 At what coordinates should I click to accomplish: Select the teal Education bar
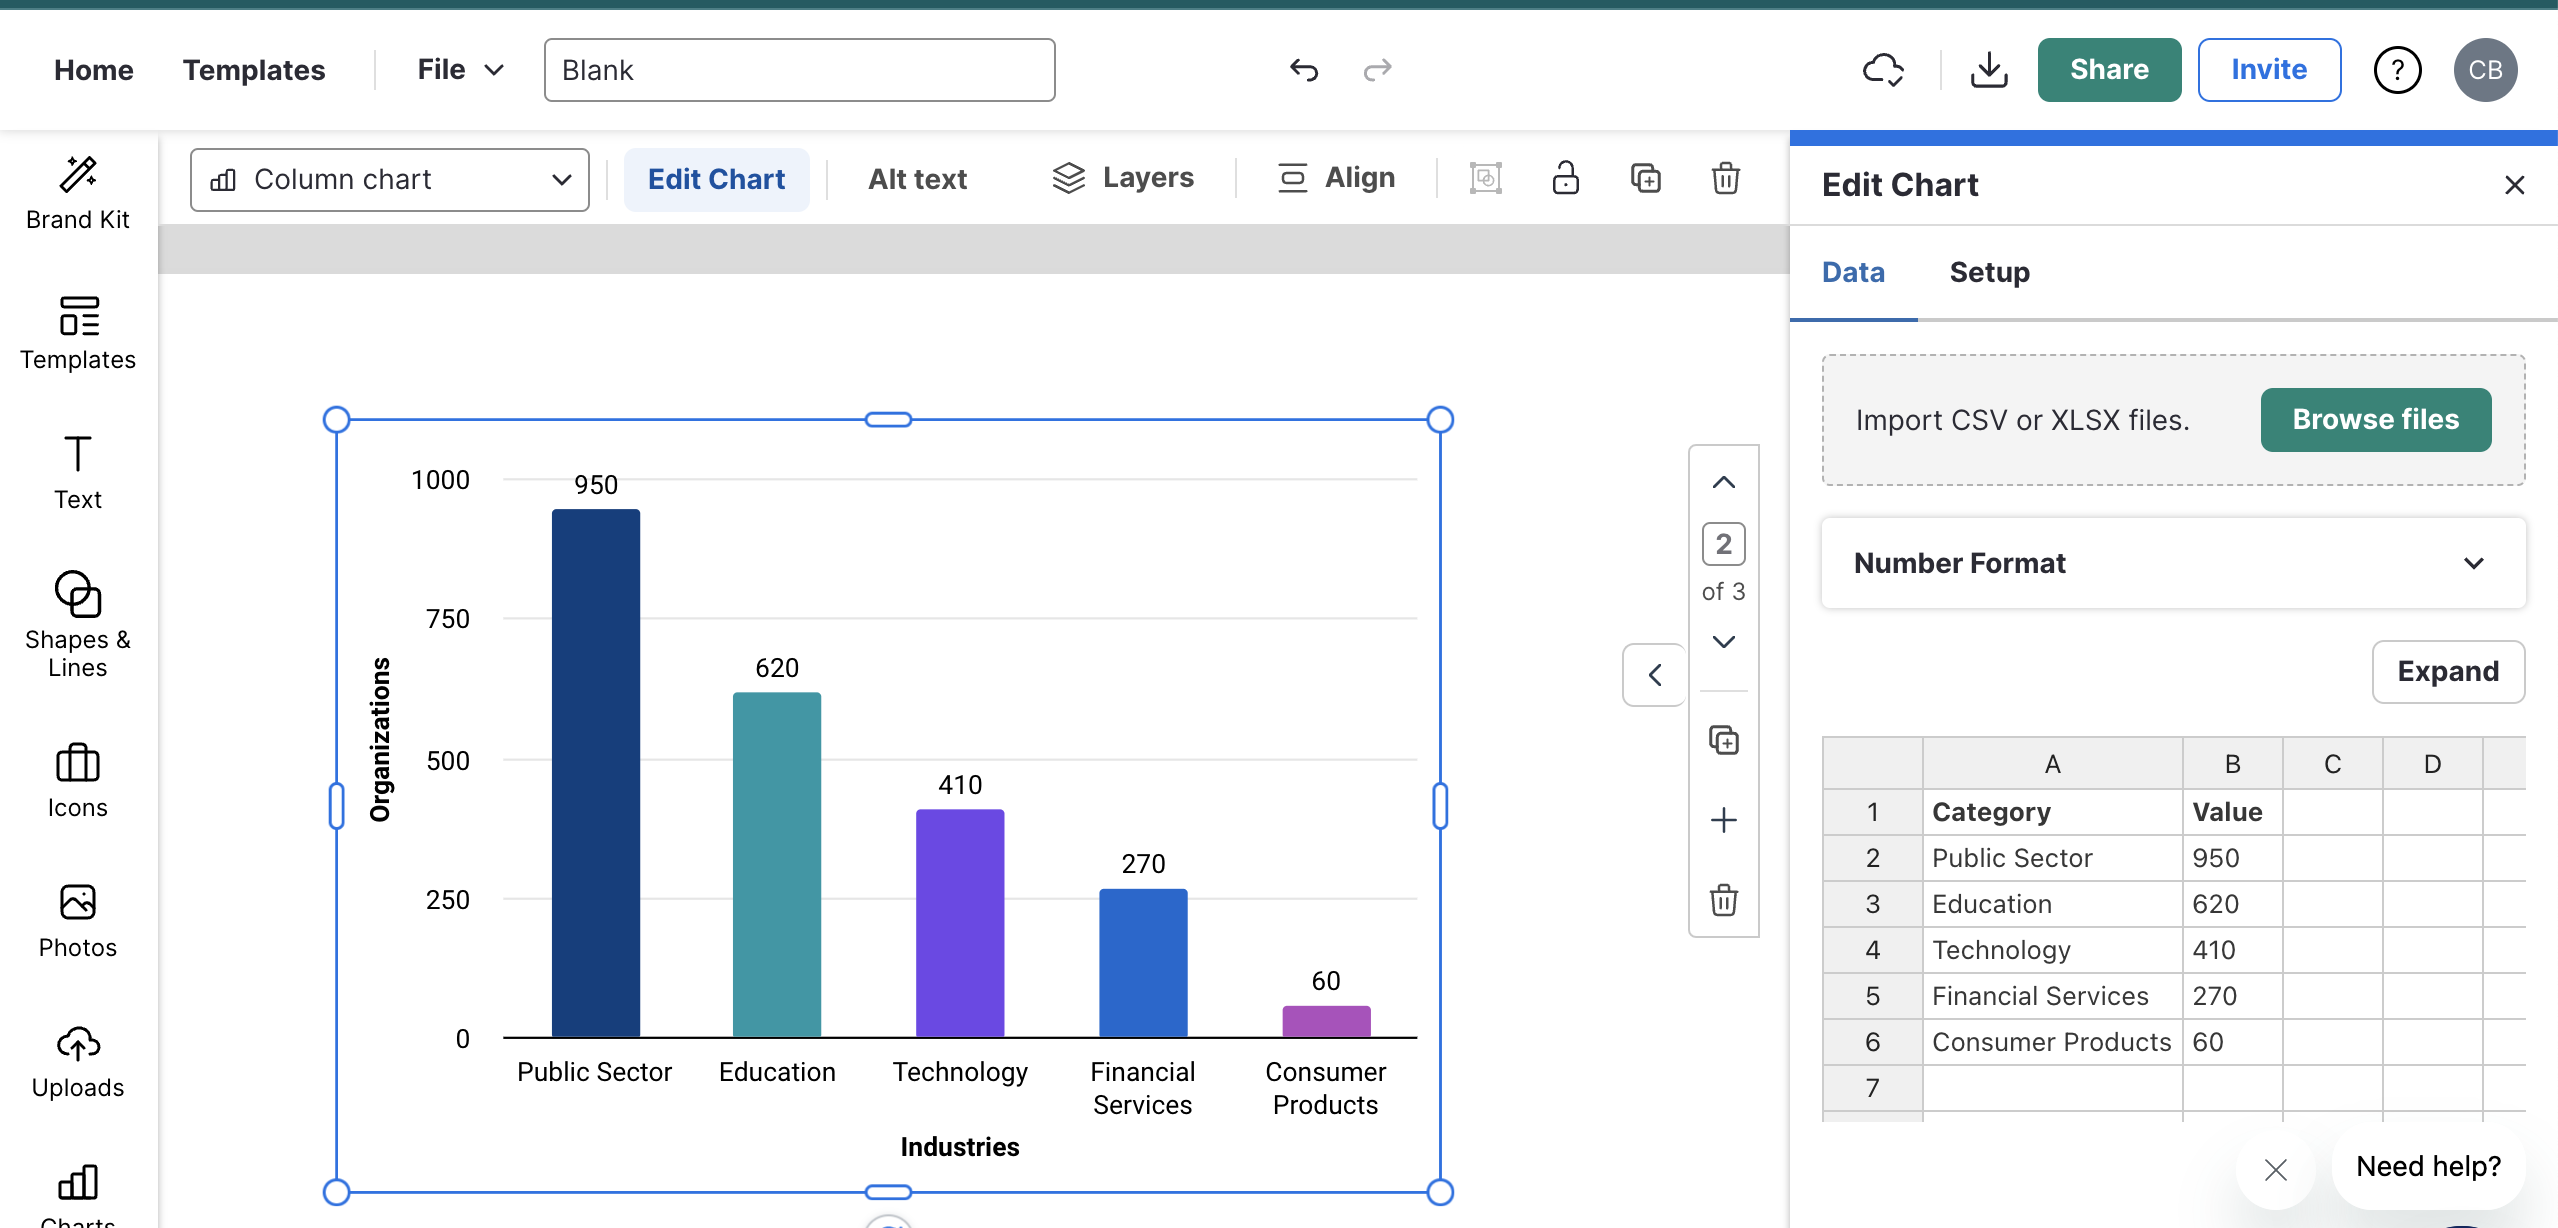[777, 864]
